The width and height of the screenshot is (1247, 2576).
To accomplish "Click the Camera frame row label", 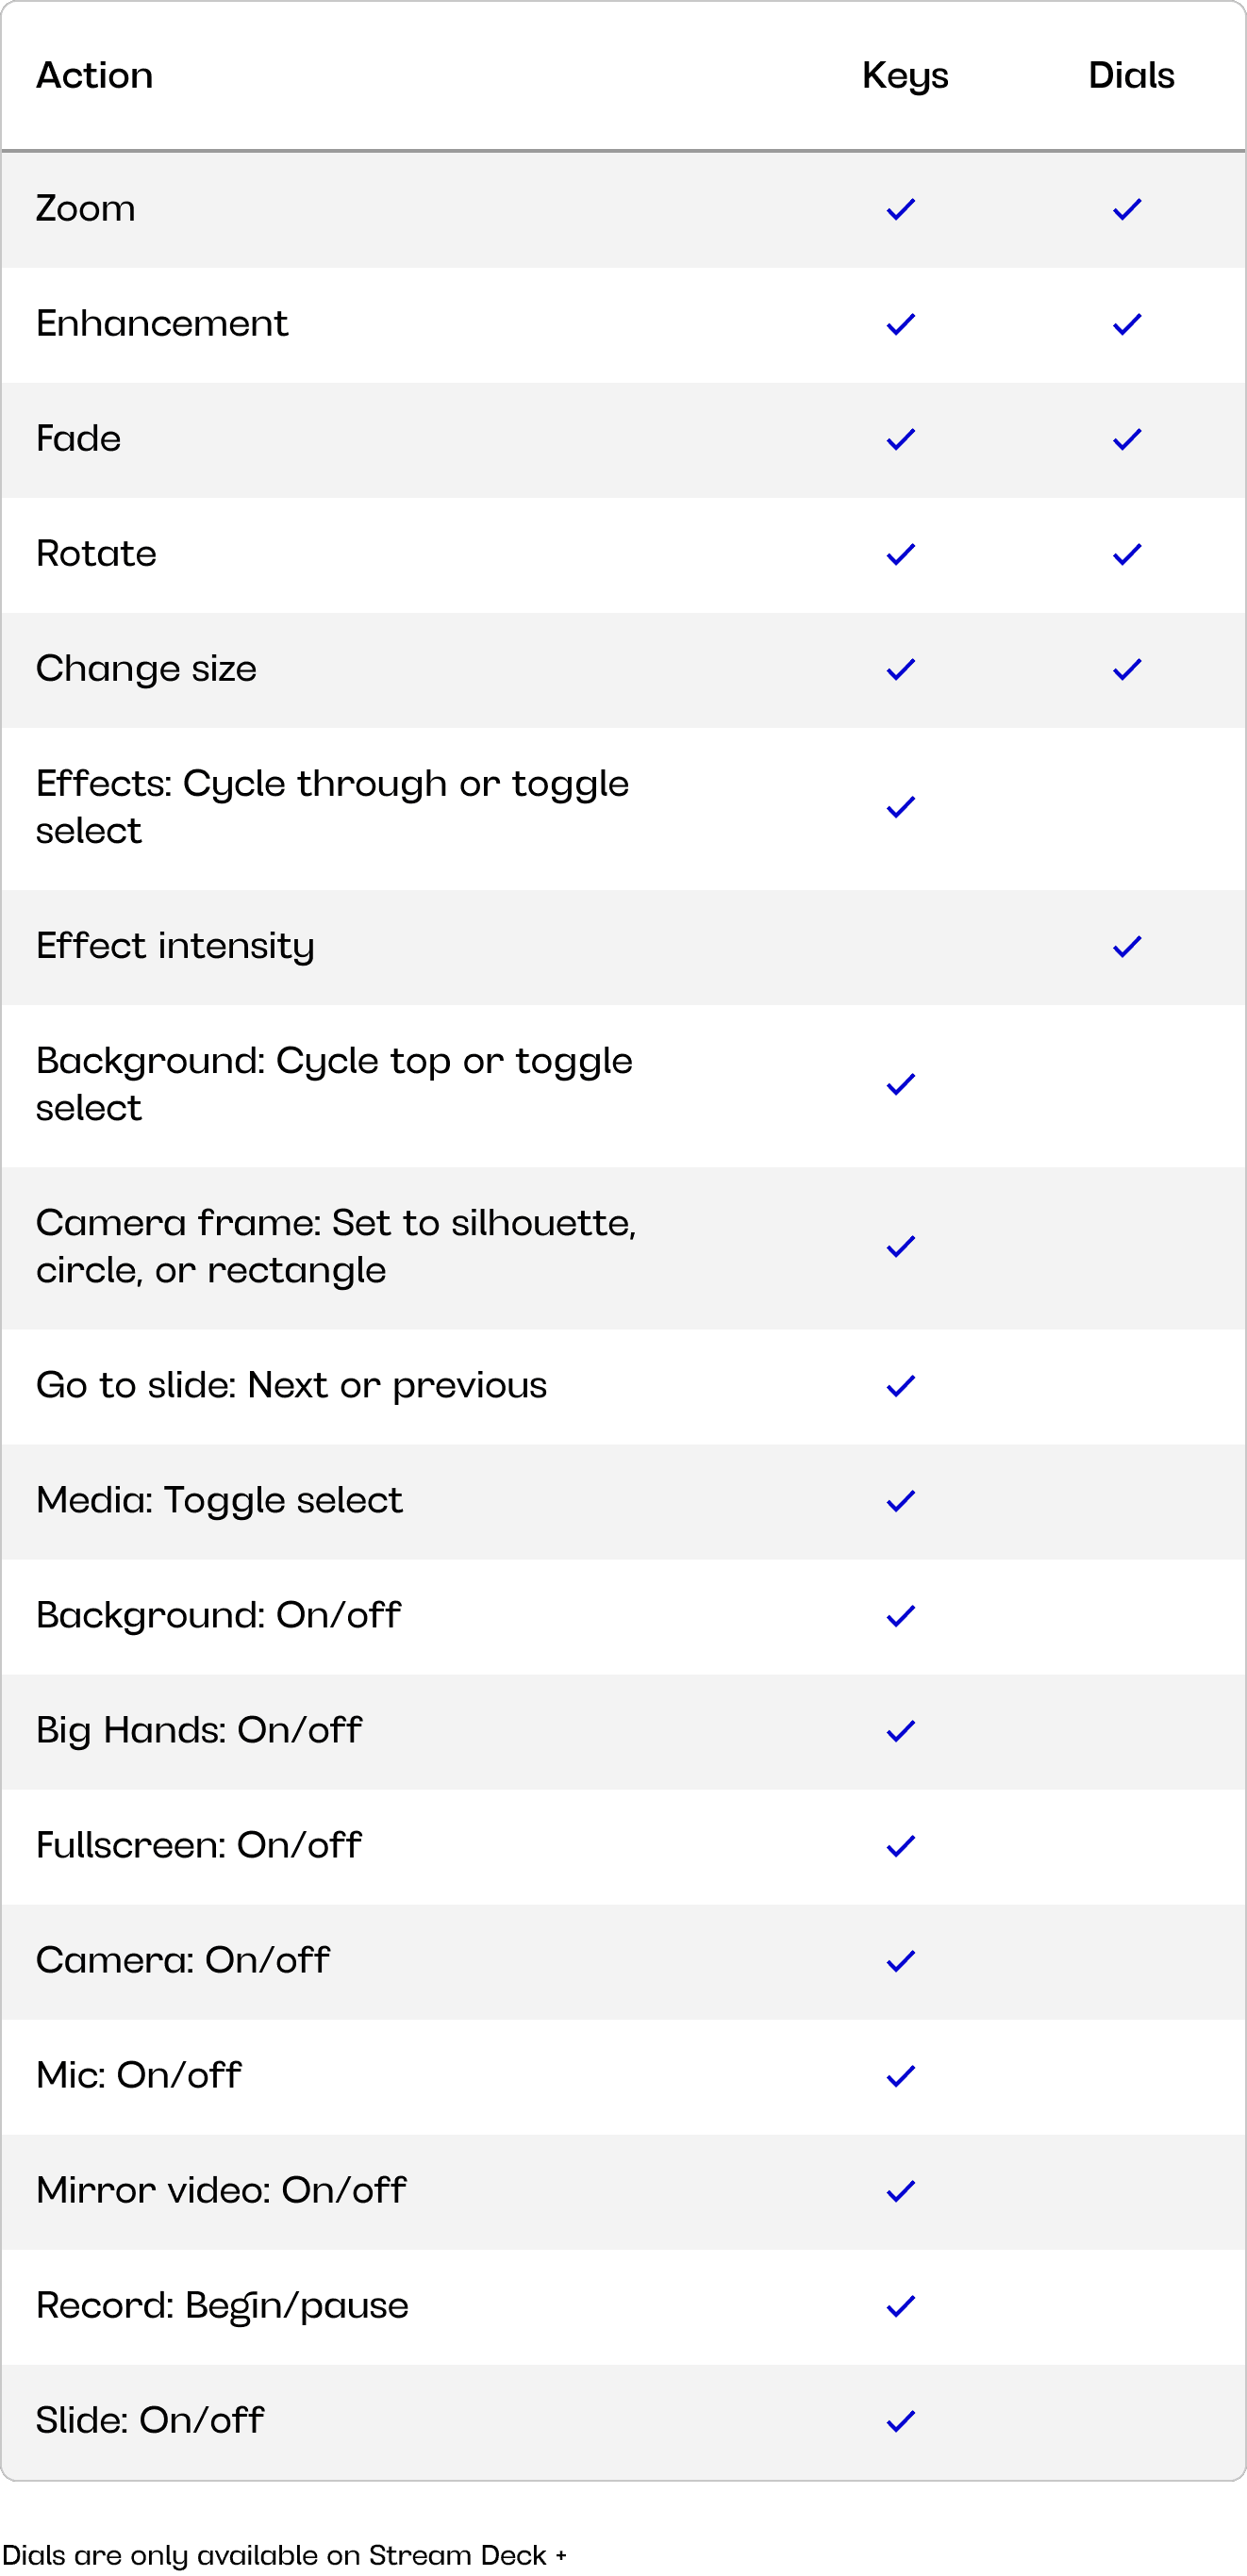I will [336, 1246].
